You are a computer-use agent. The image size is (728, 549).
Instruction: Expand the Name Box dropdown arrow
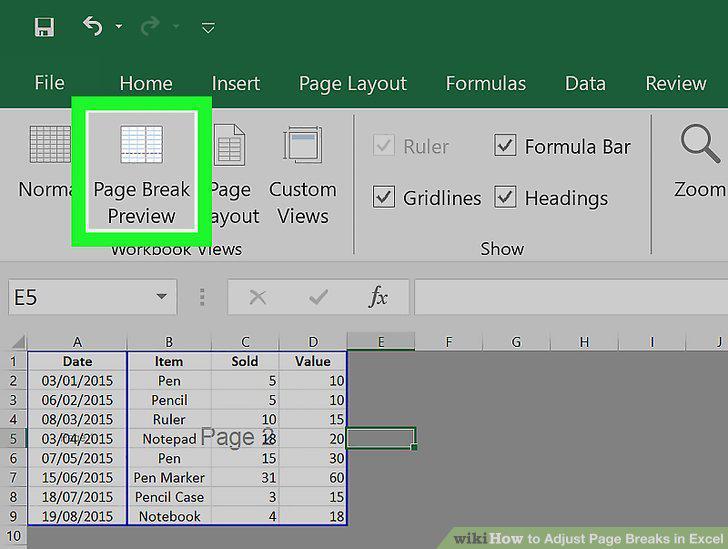pyautogui.click(x=162, y=296)
